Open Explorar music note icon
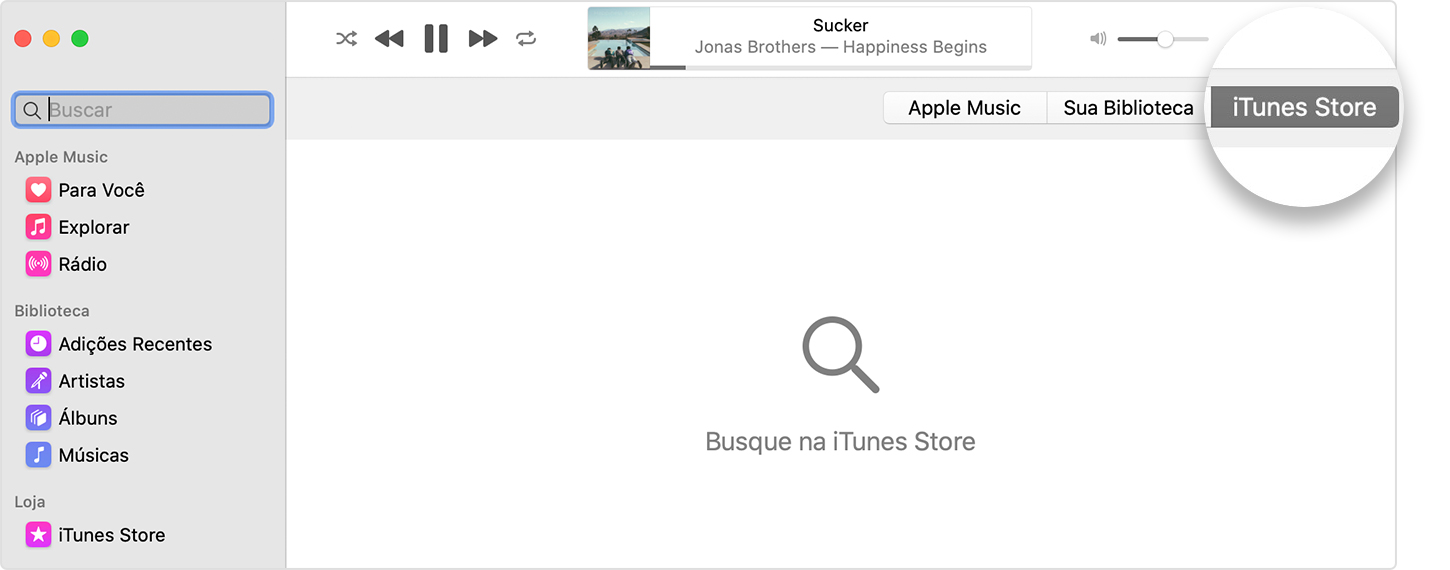The height and width of the screenshot is (570, 1450). pyautogui.click(x=38, y=227)
